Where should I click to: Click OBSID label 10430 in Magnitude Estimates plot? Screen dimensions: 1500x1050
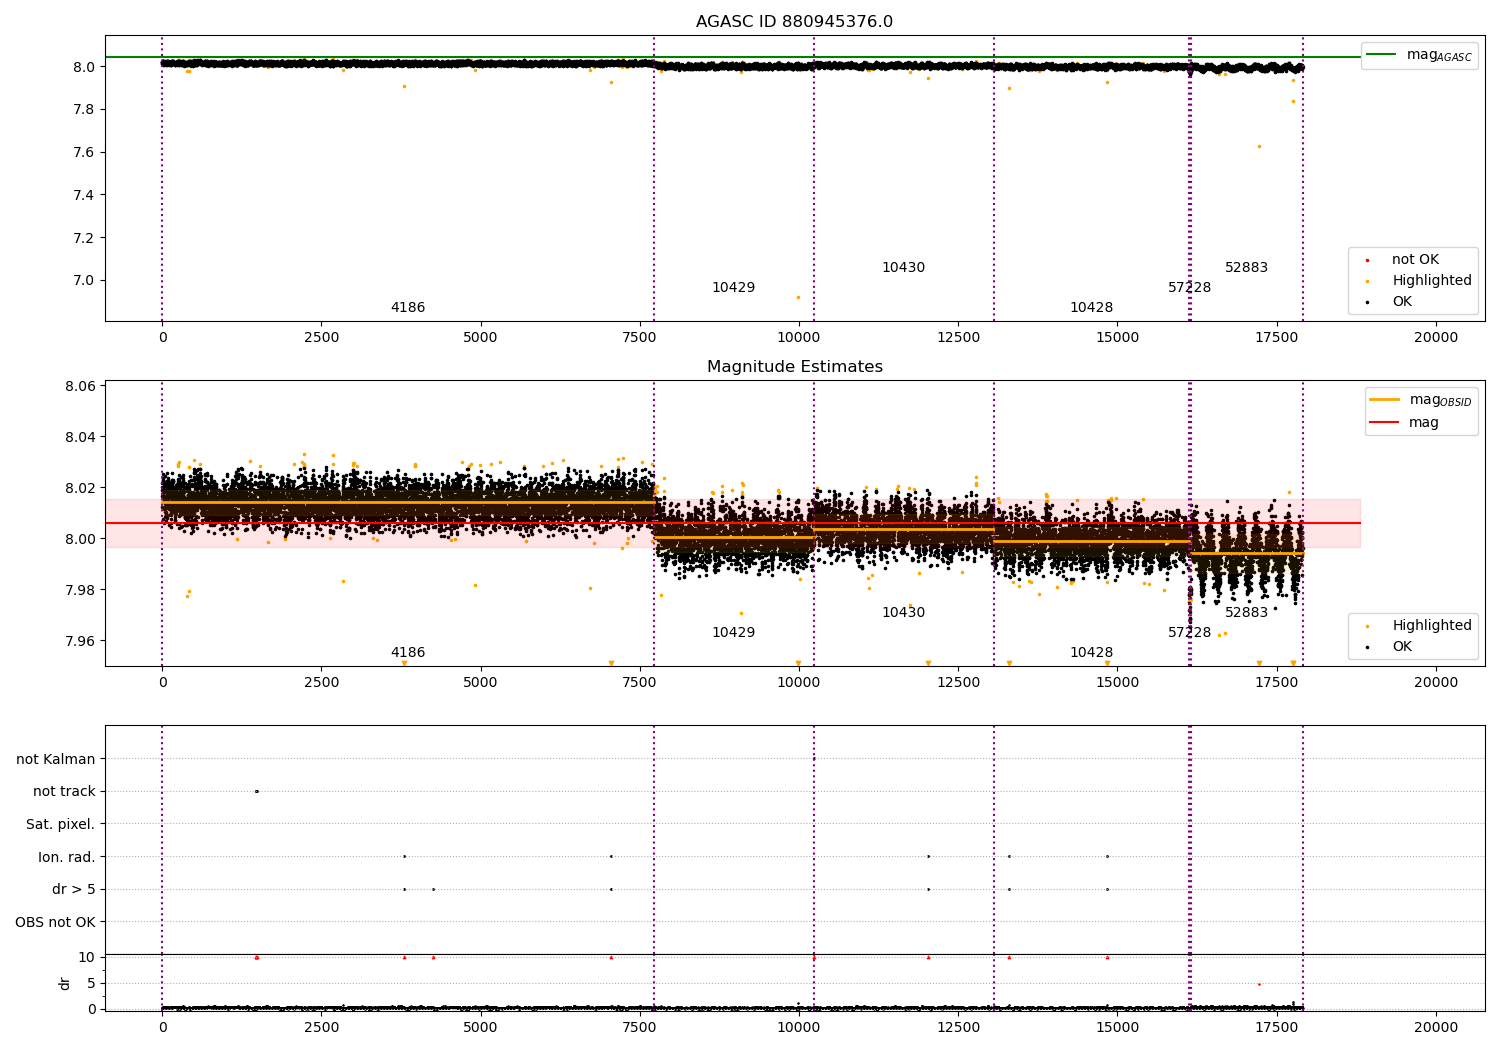pyautogui.click(x=903, y=613)
